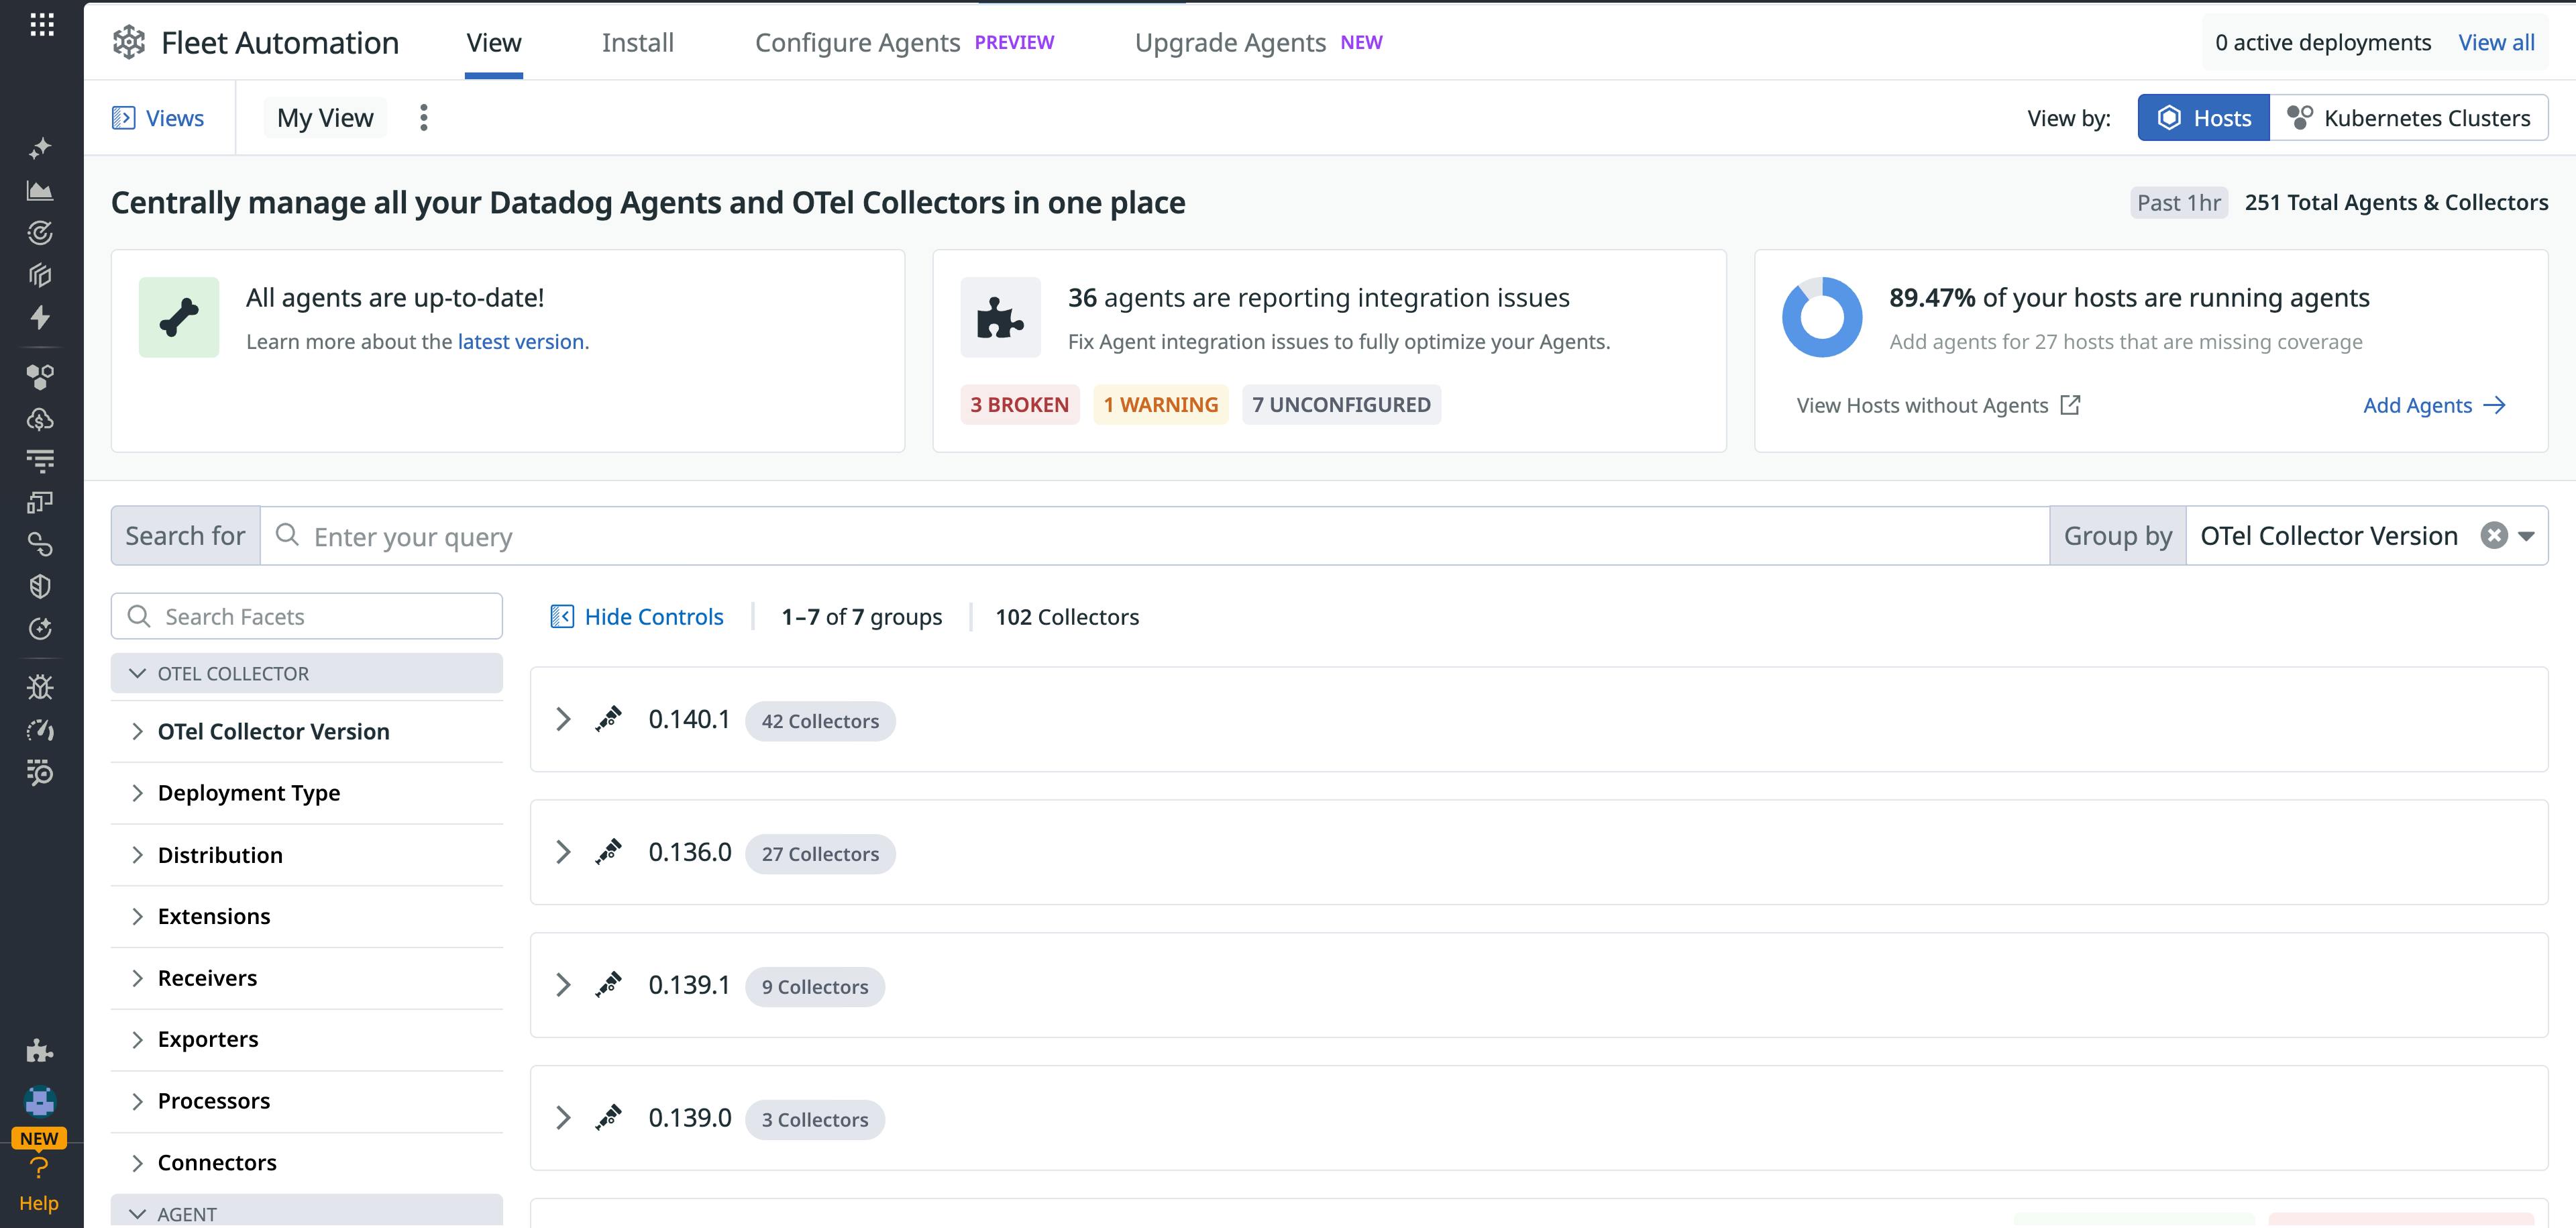The image size is (2576, 1228).
Task: Switch view to Kubernetes Clusters
Action: [2408, 118]
